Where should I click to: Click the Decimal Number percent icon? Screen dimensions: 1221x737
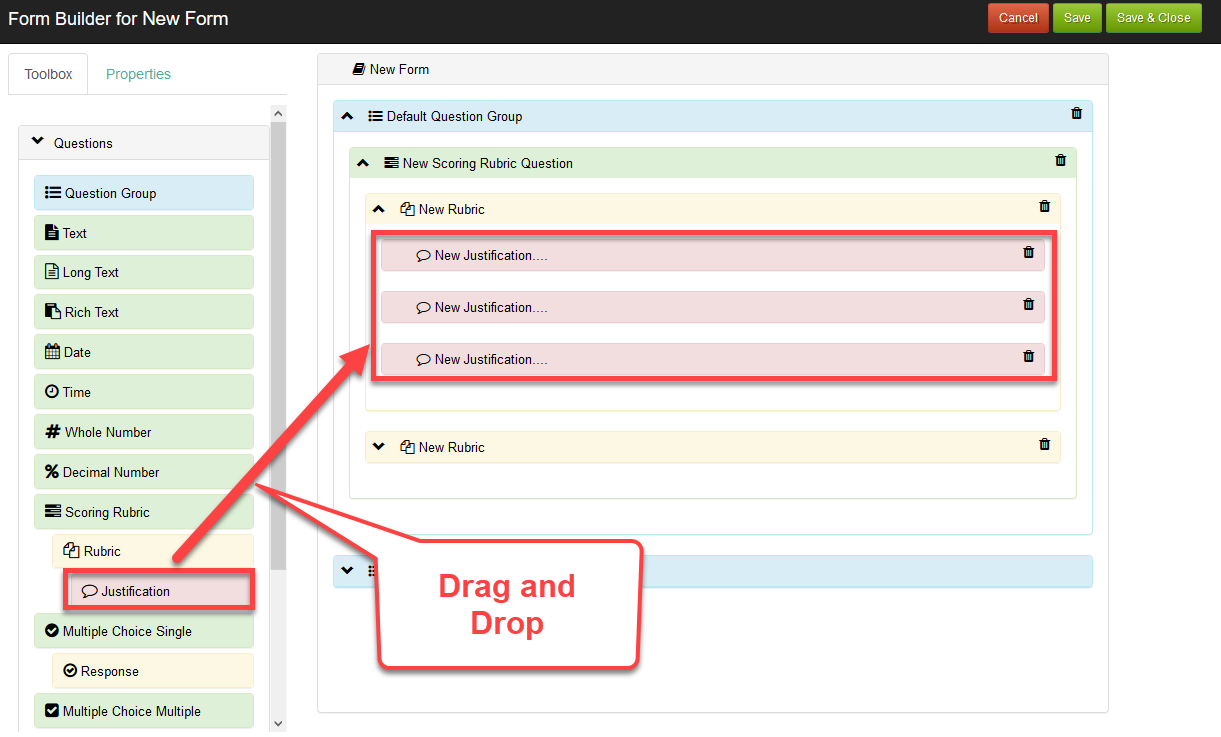click(x=52, y=472)
